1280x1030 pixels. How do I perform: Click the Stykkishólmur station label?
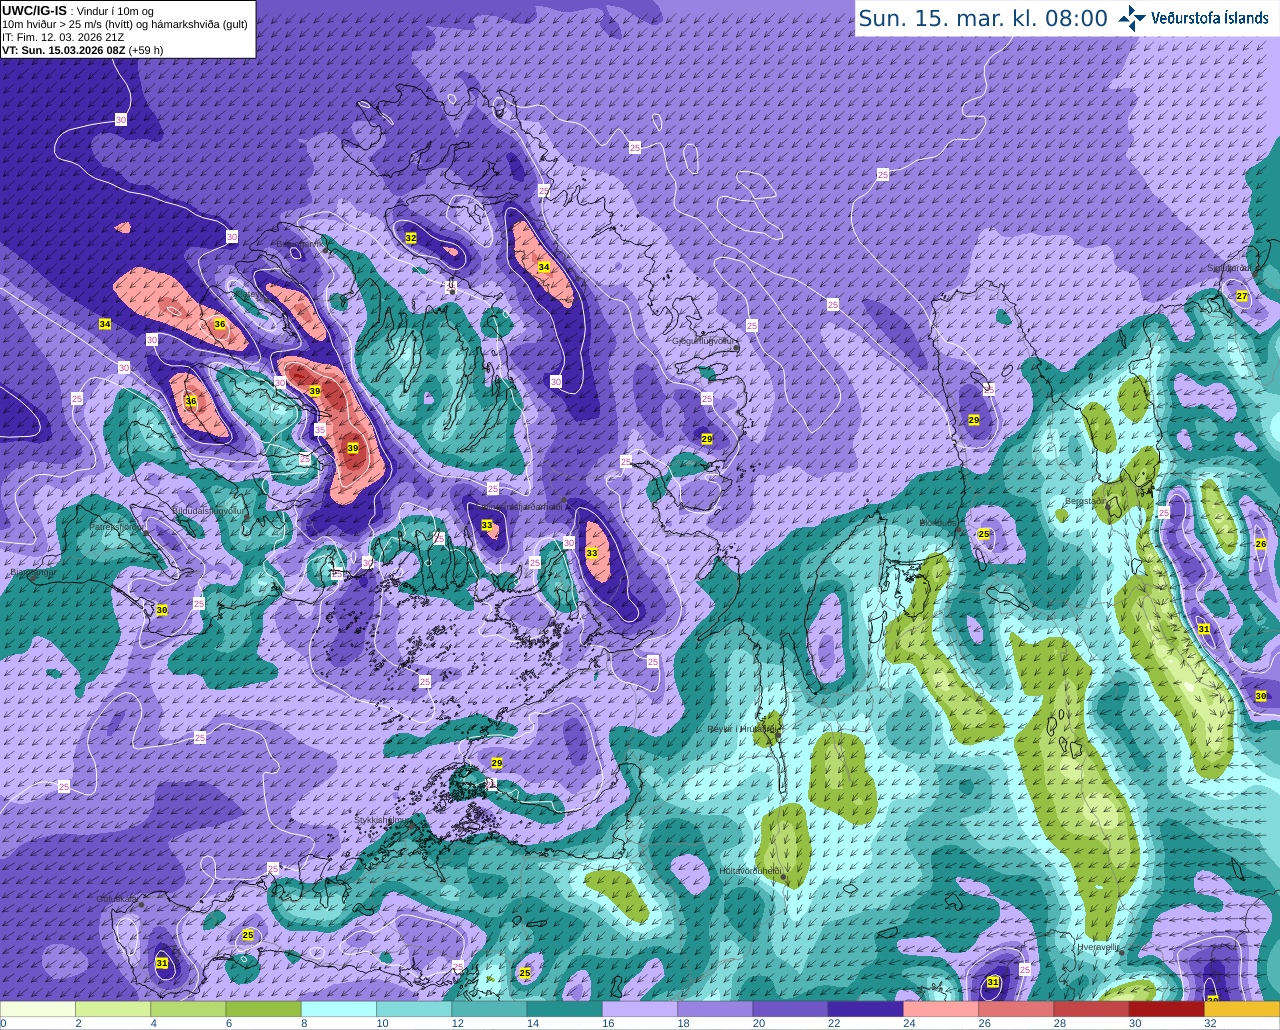coord(382,820)
